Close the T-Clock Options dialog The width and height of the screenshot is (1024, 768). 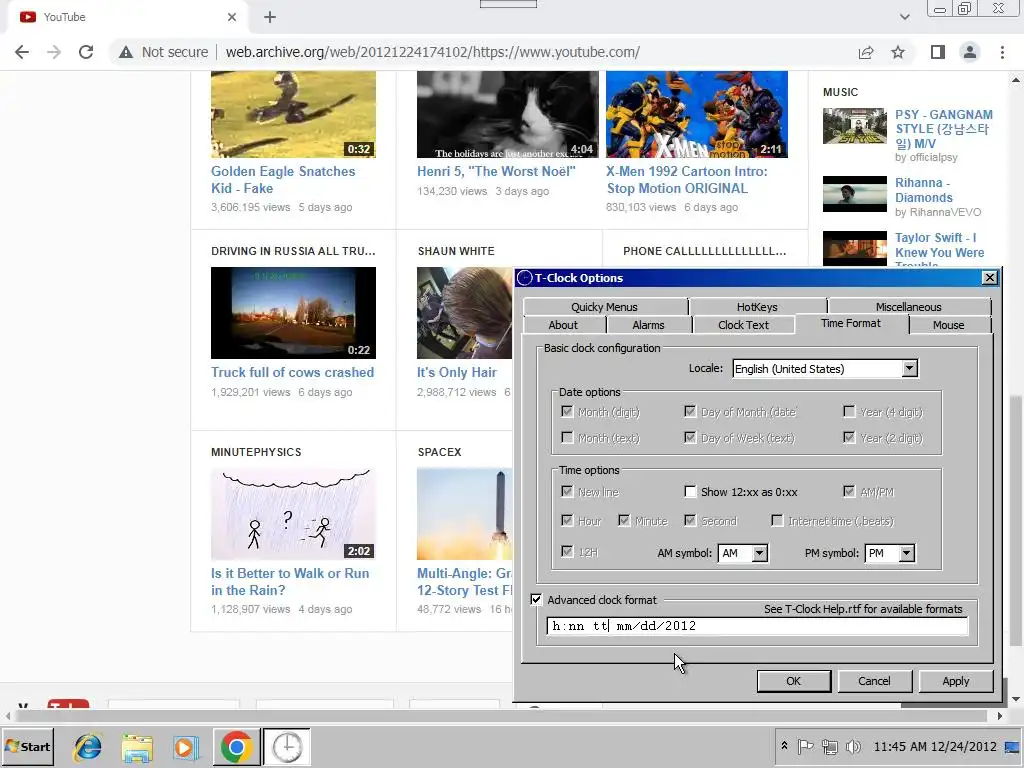coord(989,278)
